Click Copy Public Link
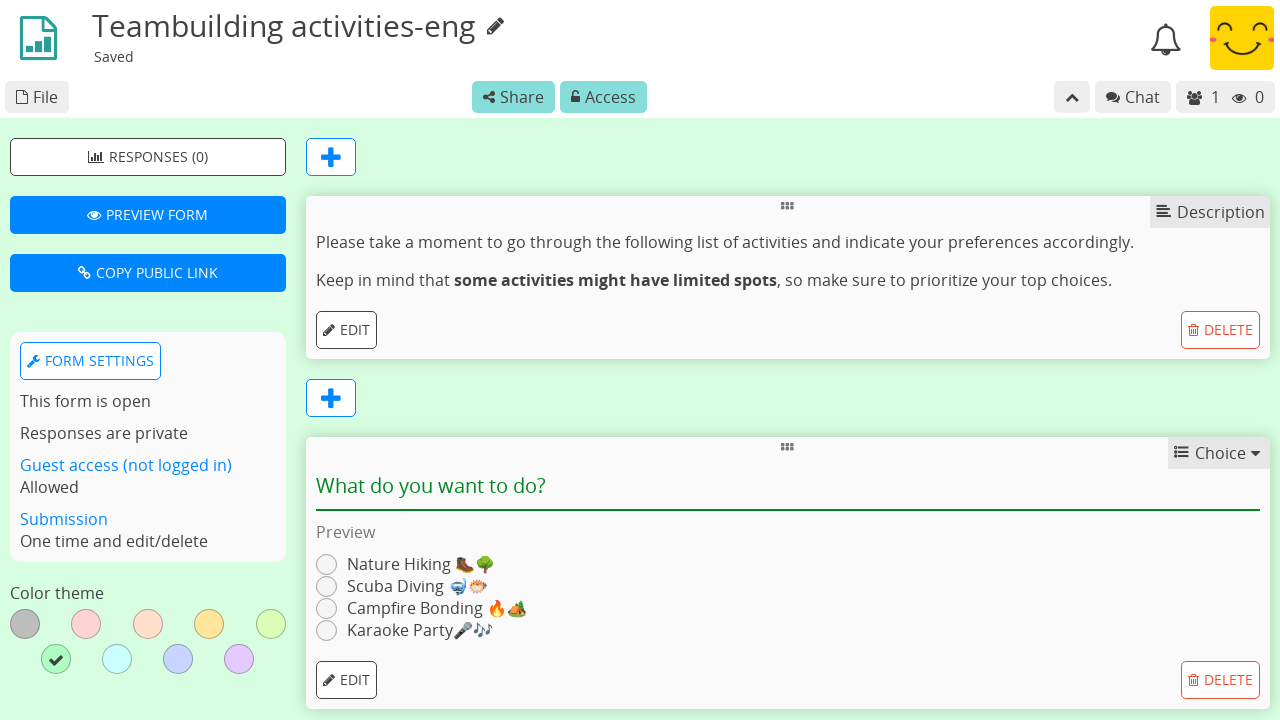This screenshot has width=1280, height=720. click(147, 272)
